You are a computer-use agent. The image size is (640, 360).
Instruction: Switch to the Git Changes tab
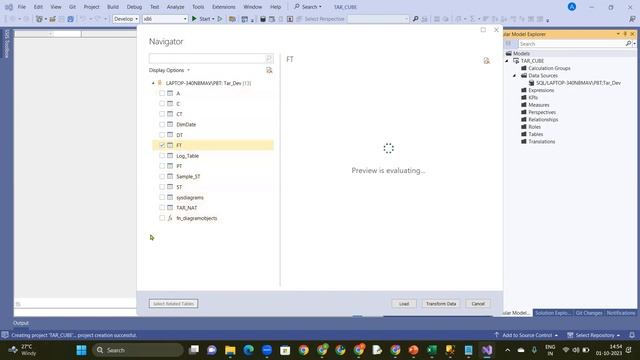click(589, 313)
